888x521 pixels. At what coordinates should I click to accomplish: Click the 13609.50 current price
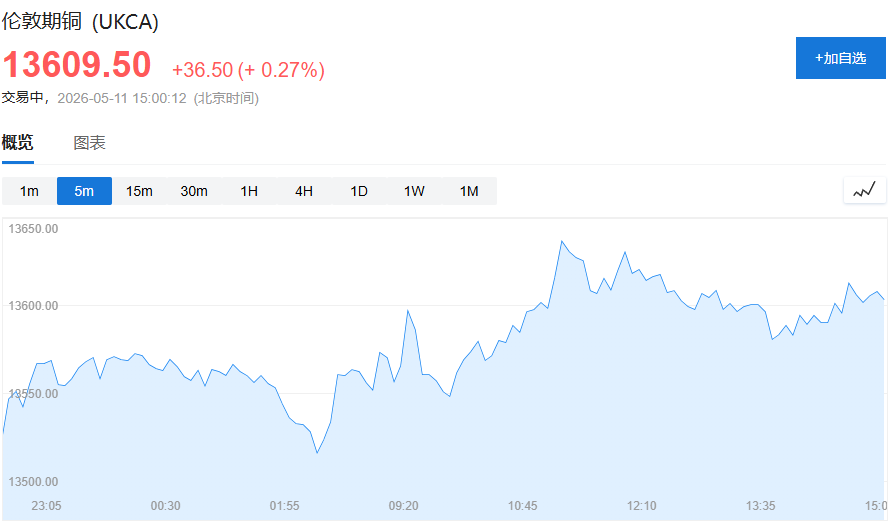click(76, 64)
